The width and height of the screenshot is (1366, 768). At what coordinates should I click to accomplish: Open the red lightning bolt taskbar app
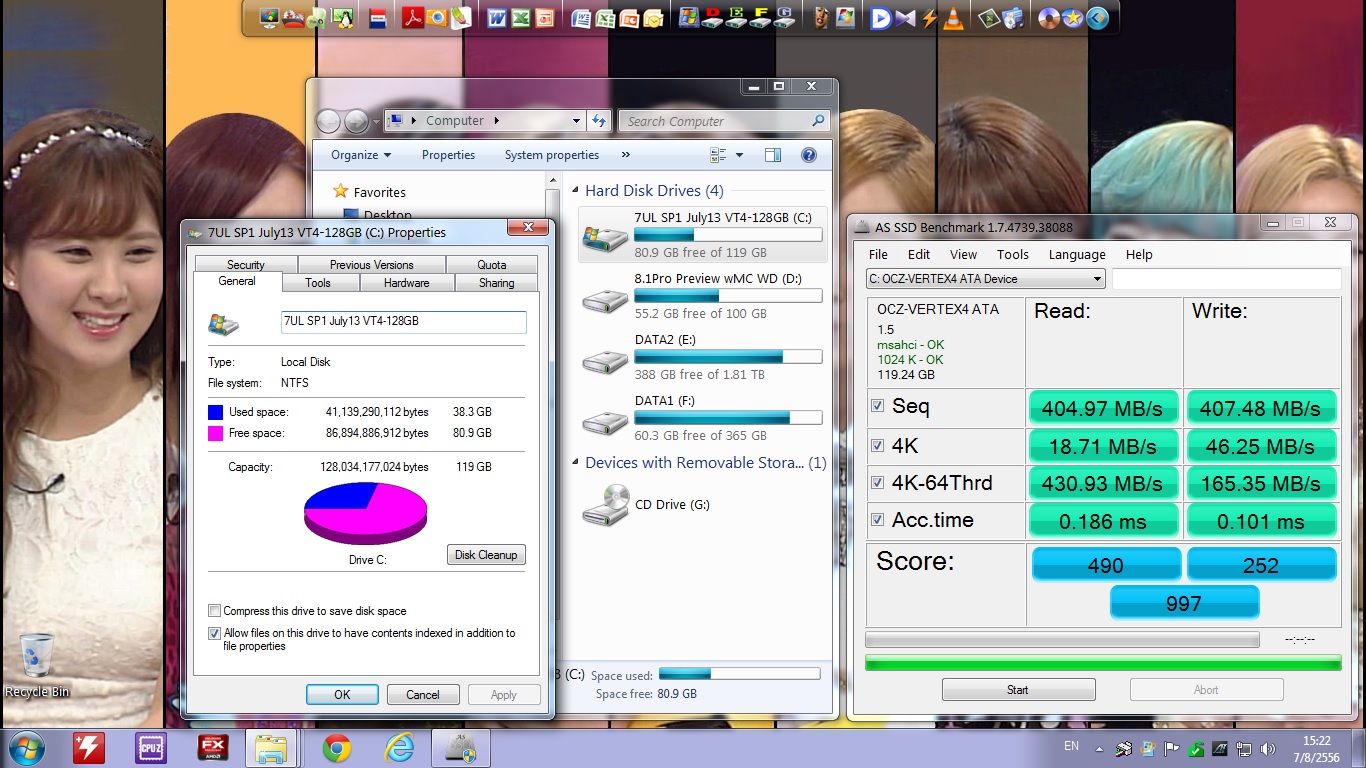[x=89, y=748]
